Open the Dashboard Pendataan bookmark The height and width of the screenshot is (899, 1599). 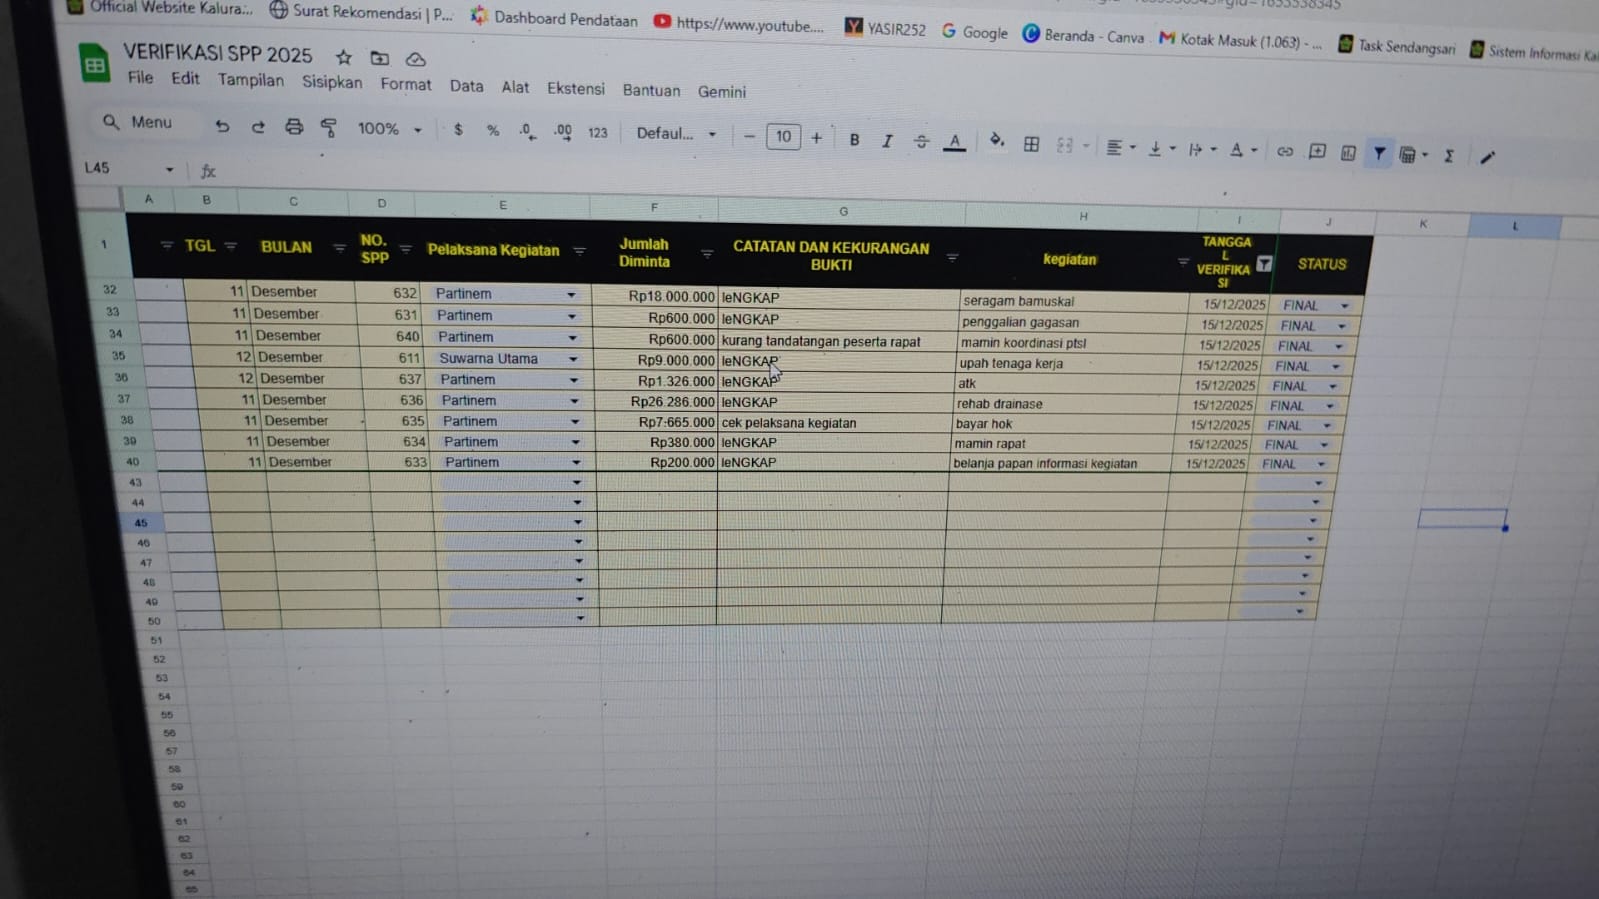point(554,18)
